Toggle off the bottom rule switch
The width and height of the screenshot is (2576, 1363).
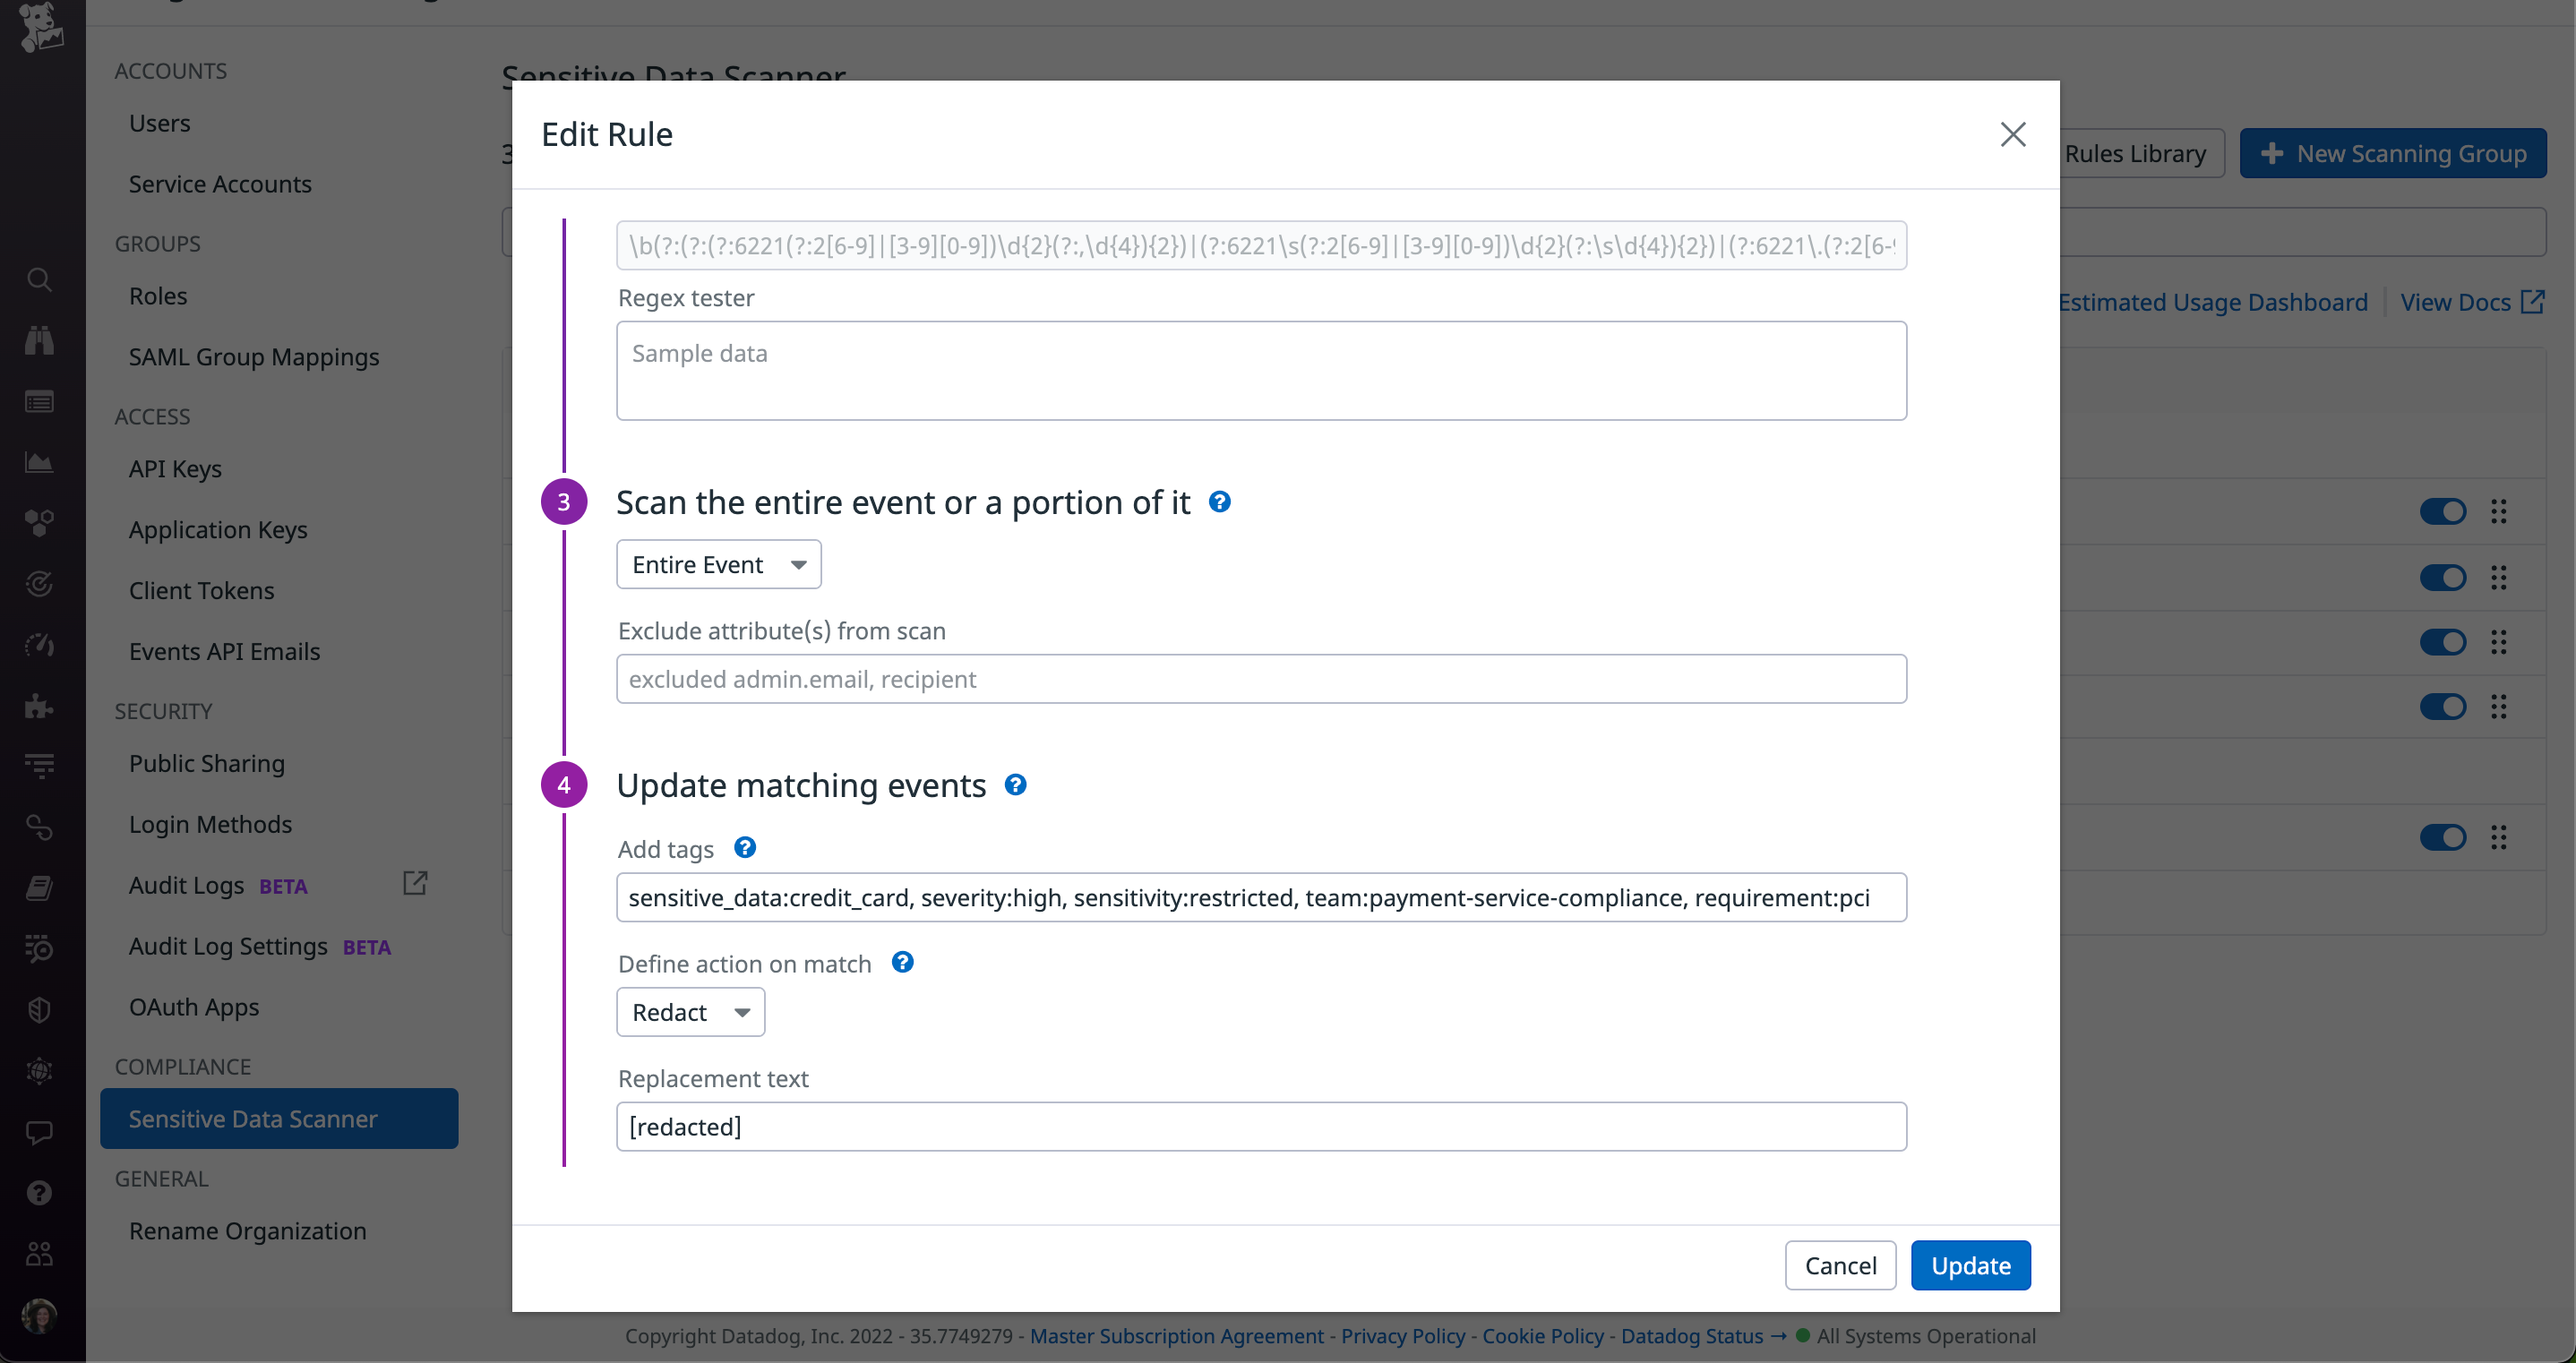tap(2443, 837)
